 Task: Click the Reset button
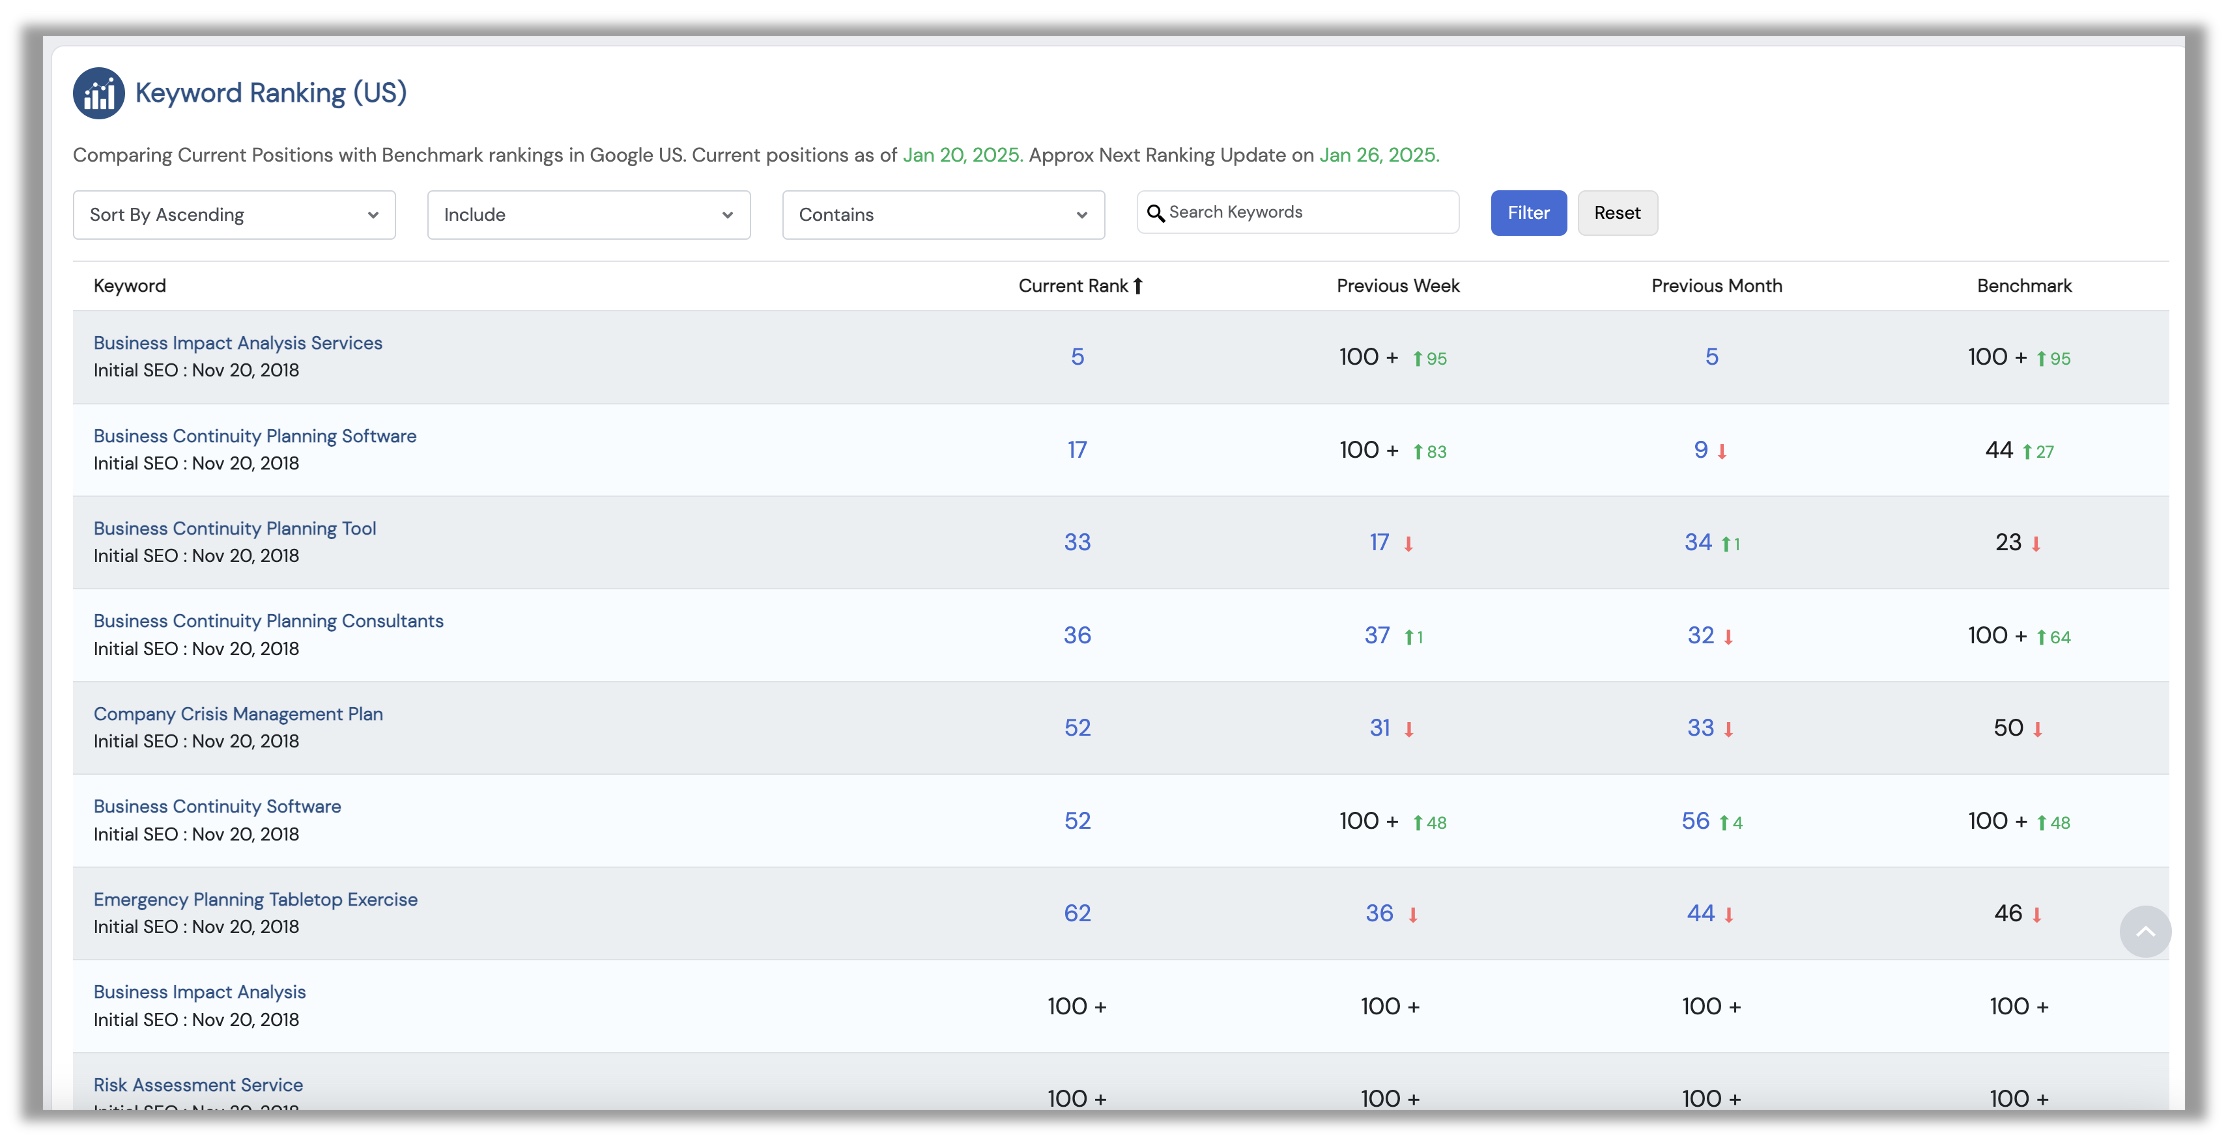(x=1617, y=213)
